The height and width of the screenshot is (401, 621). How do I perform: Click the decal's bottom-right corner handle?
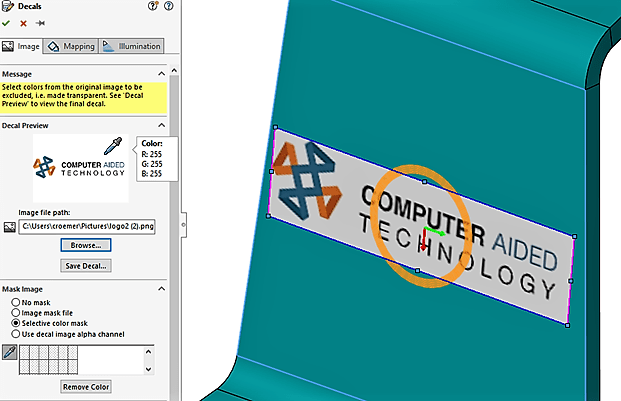pyautogui.click(x=568, y=325)
